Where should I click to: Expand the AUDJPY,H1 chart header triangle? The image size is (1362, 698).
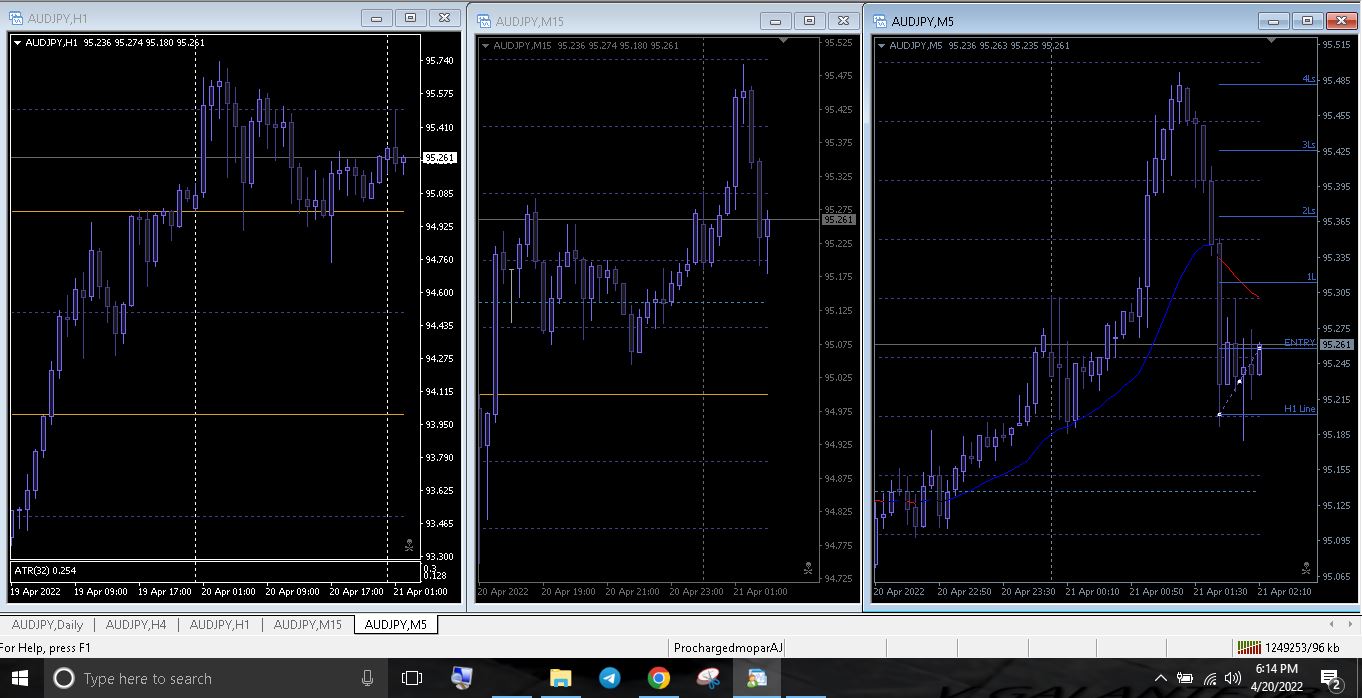18,42
